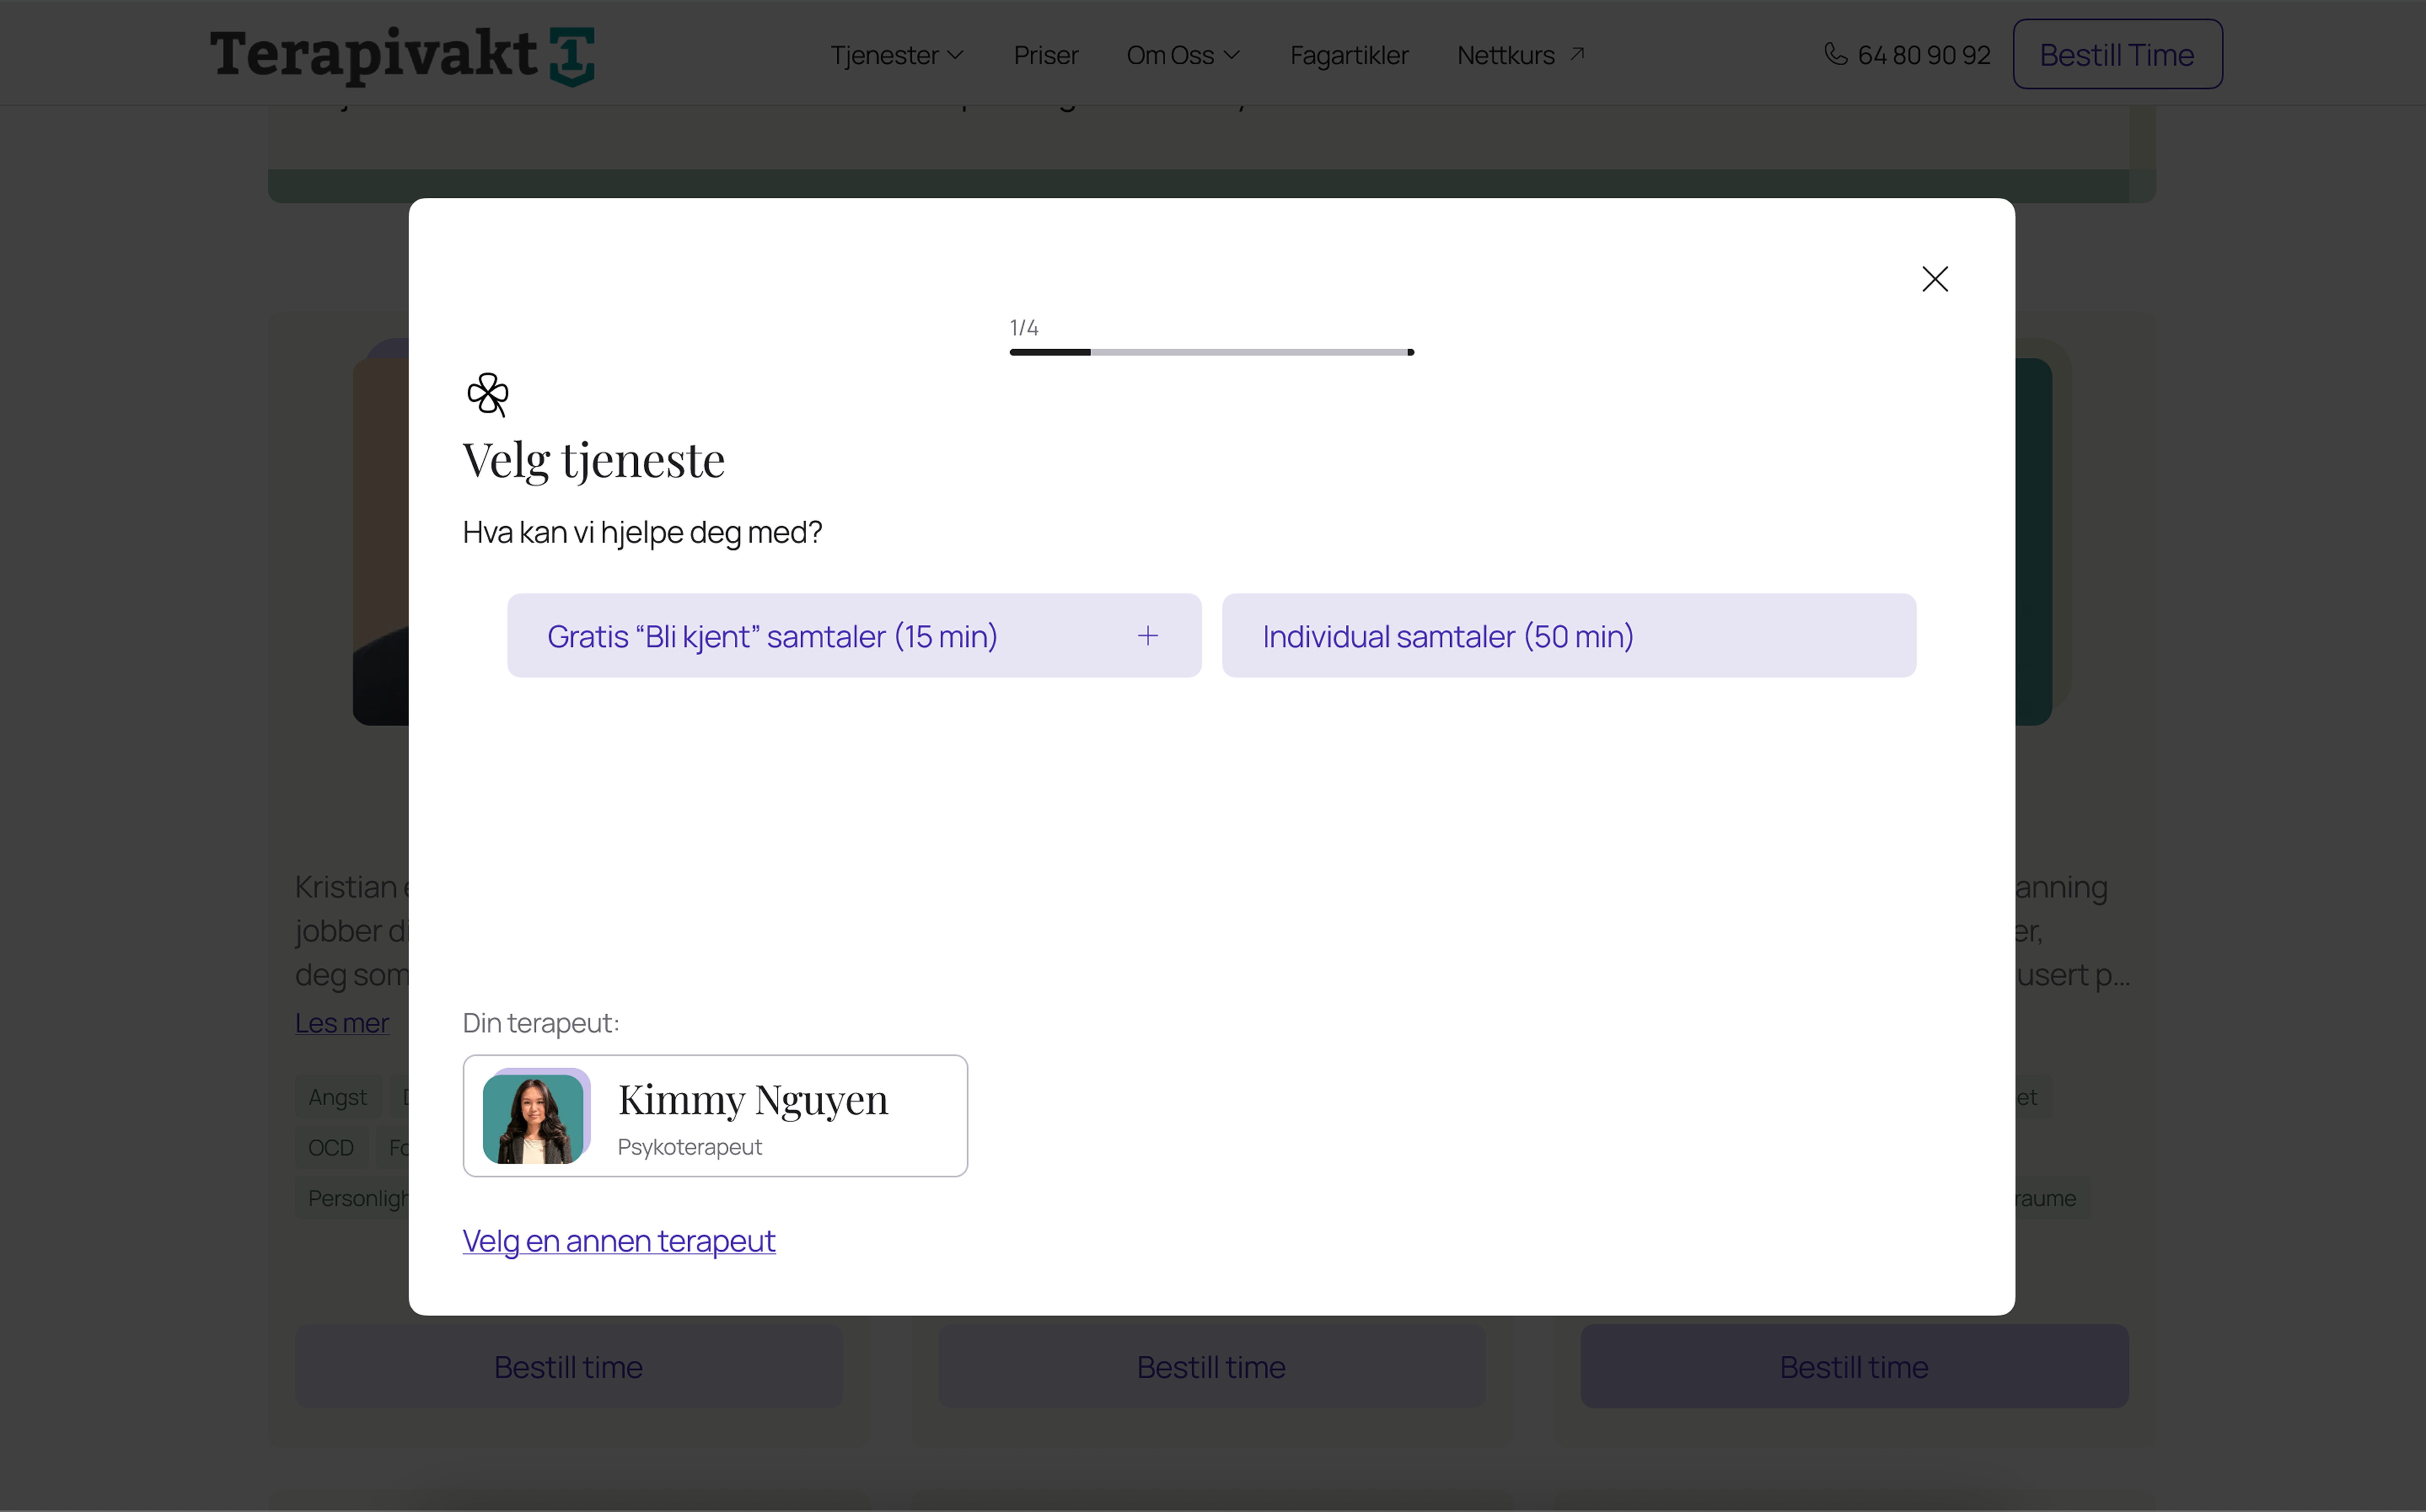Click Les mer link under Kristian

click(341, 1023)
